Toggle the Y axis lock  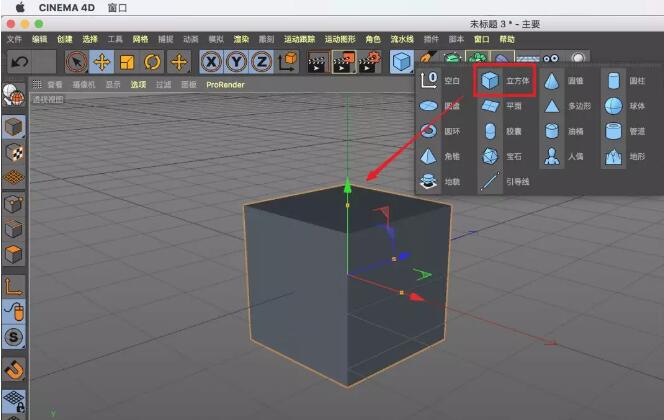[236, 62]
